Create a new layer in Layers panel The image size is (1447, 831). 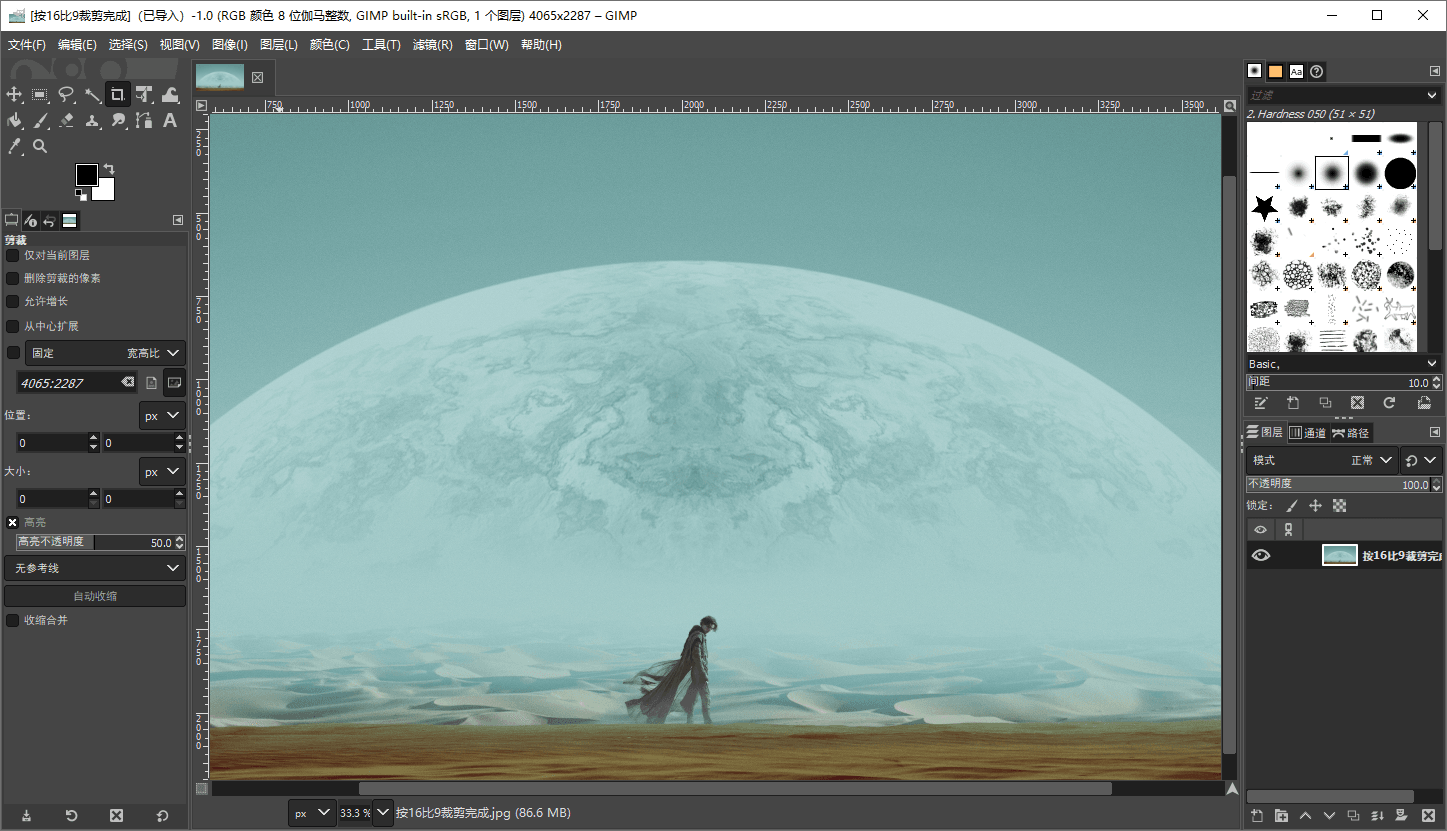point(1258,815)
